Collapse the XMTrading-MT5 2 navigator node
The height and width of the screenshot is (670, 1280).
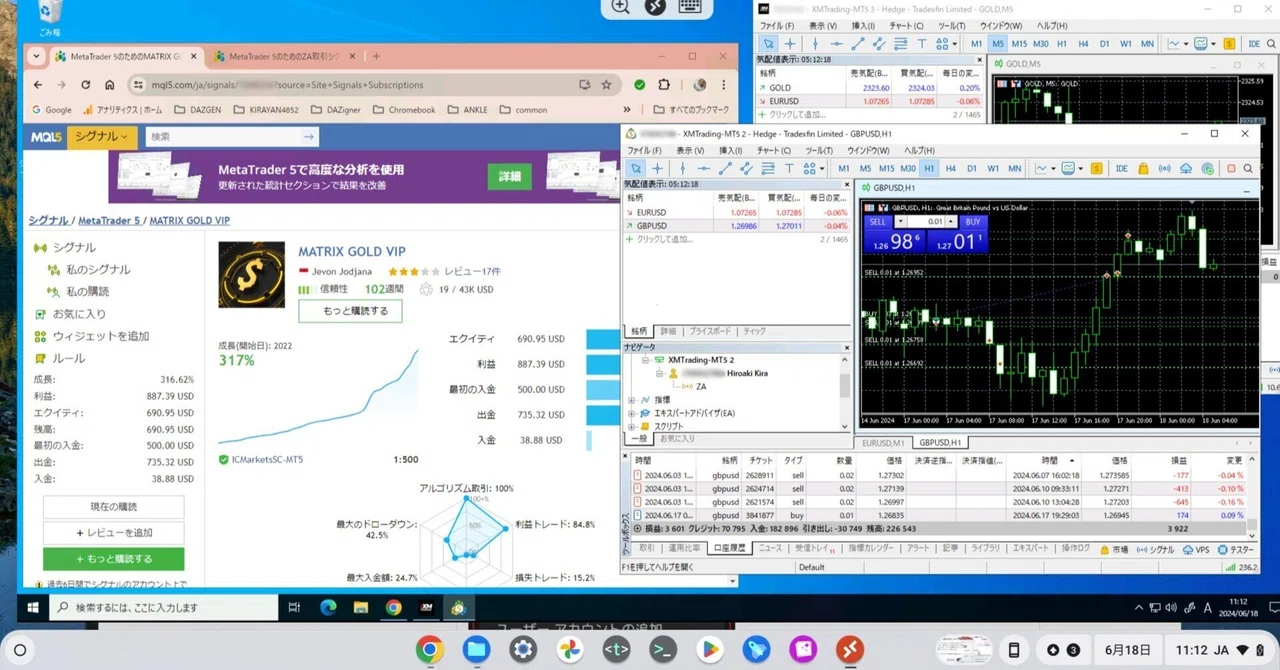coord(646,360)
